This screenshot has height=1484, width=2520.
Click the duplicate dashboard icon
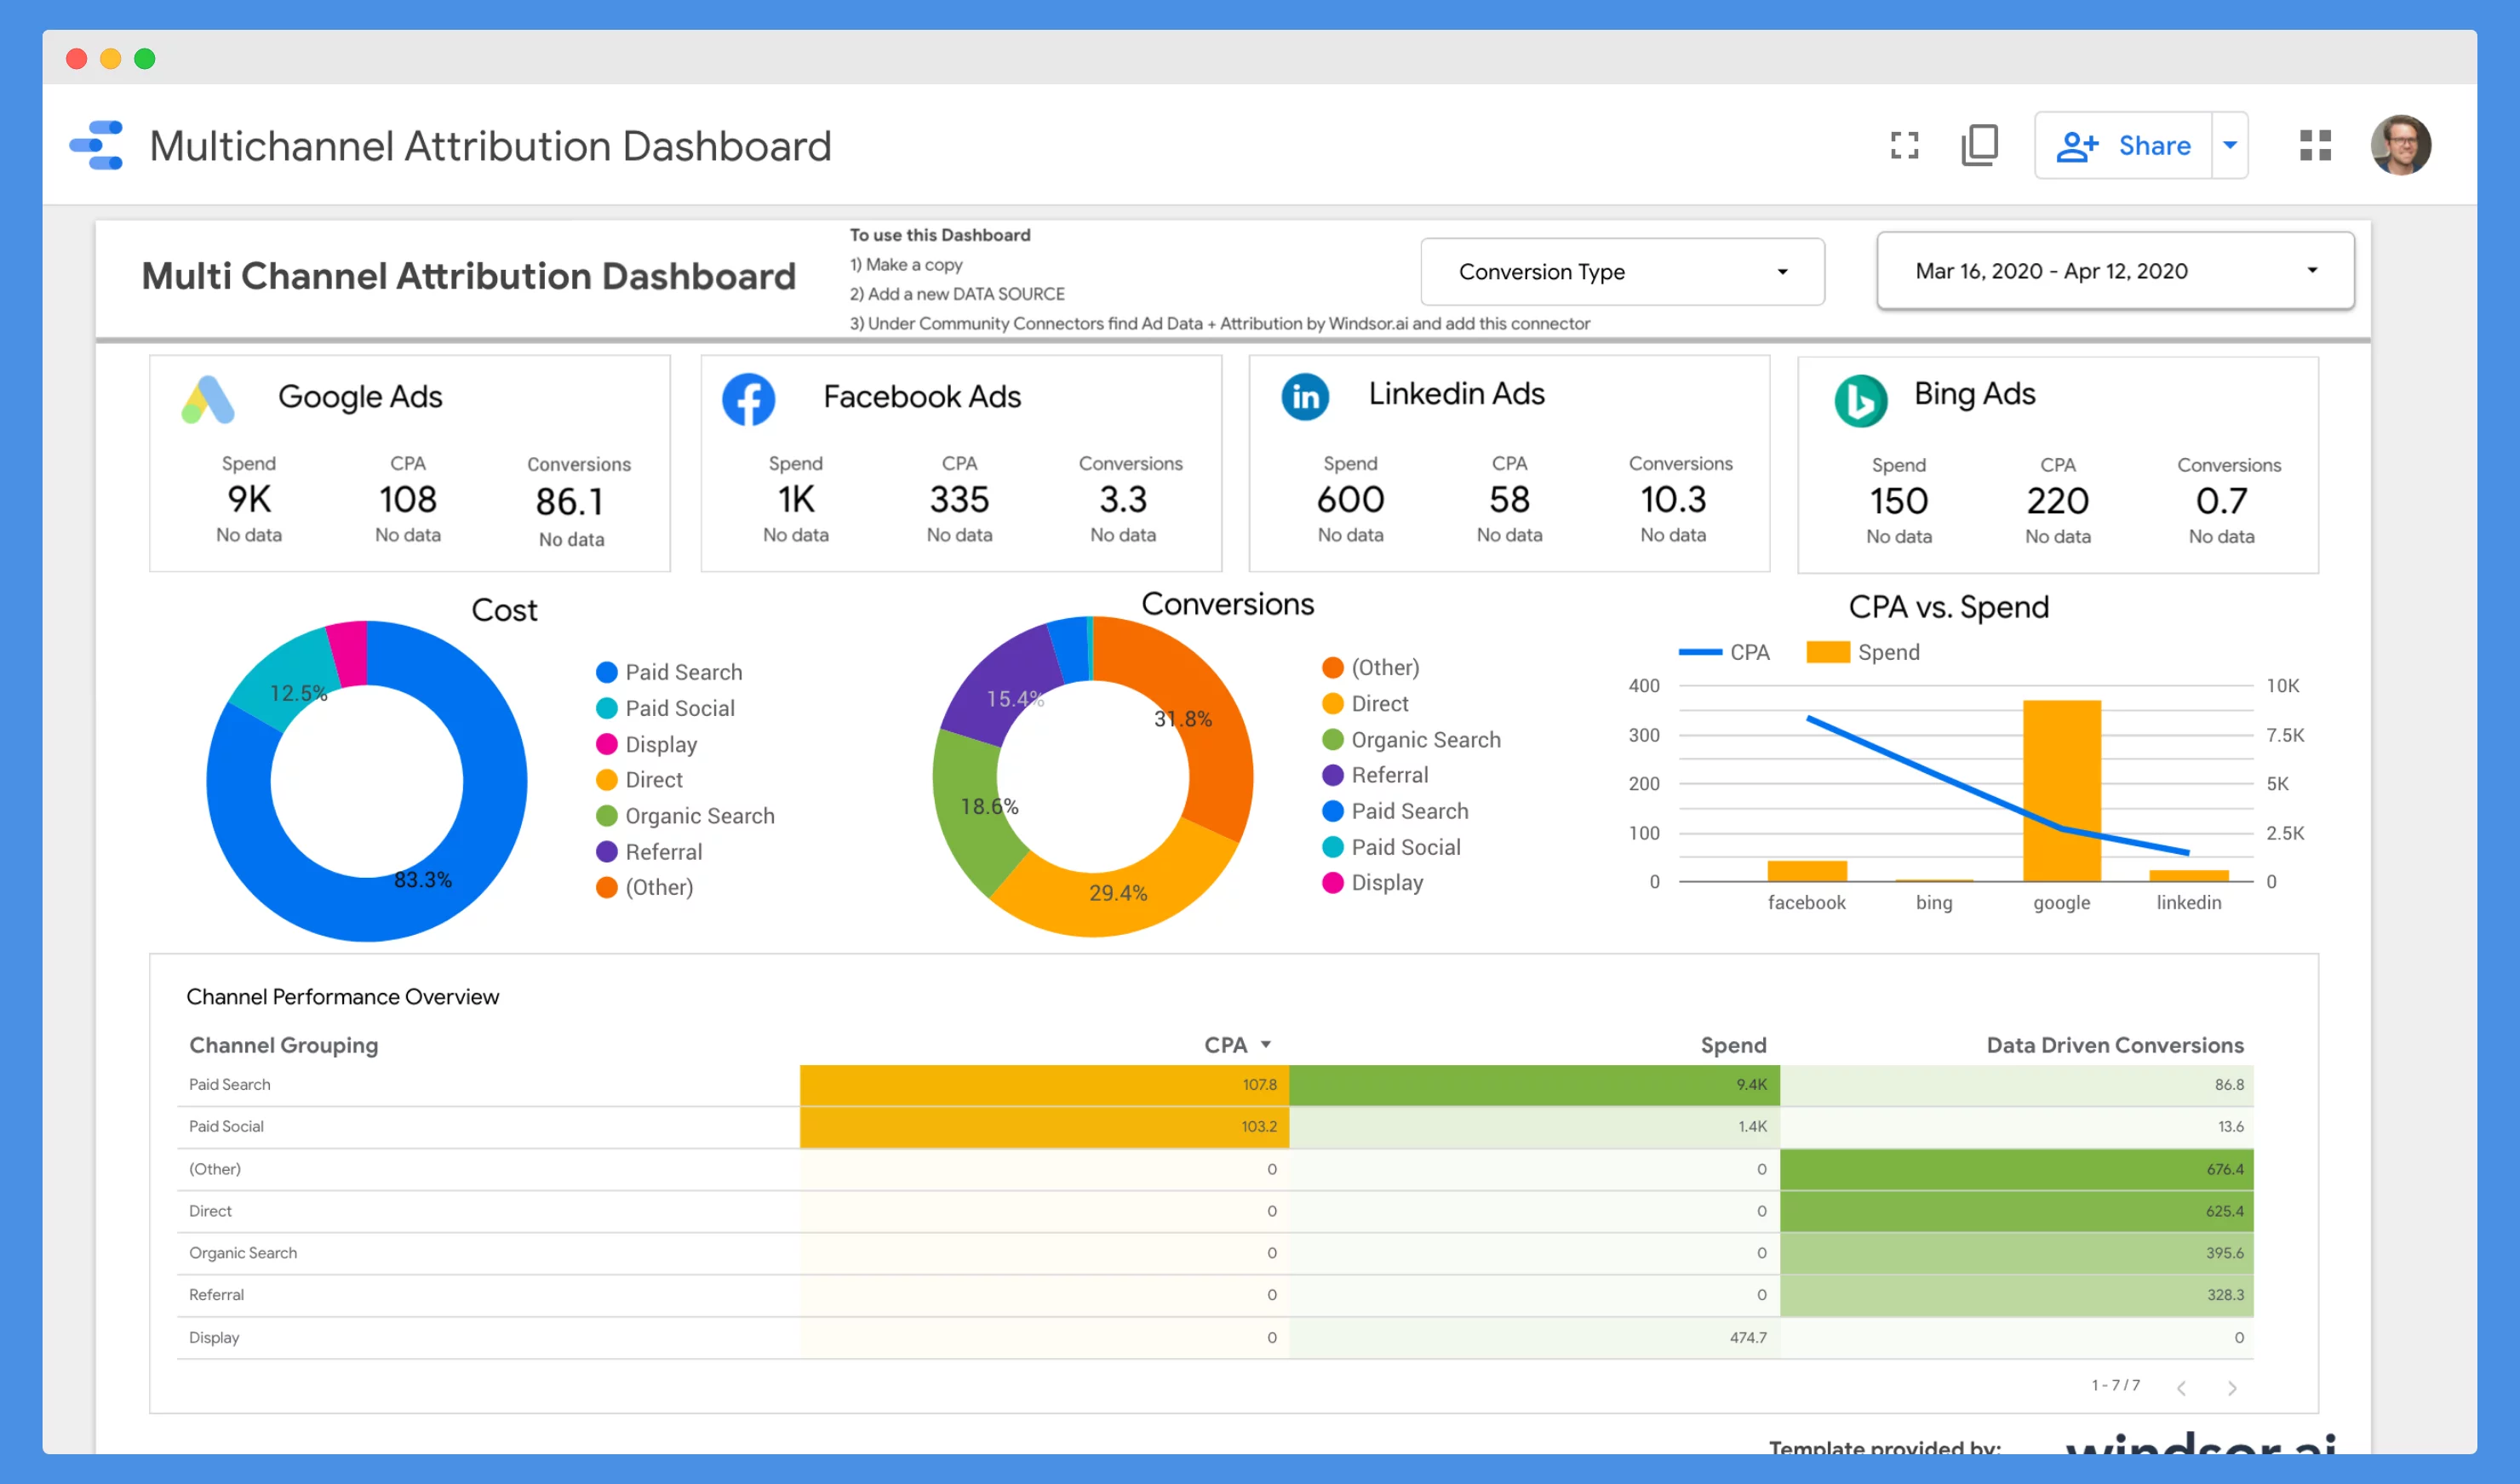click(x=1981, y=145)
